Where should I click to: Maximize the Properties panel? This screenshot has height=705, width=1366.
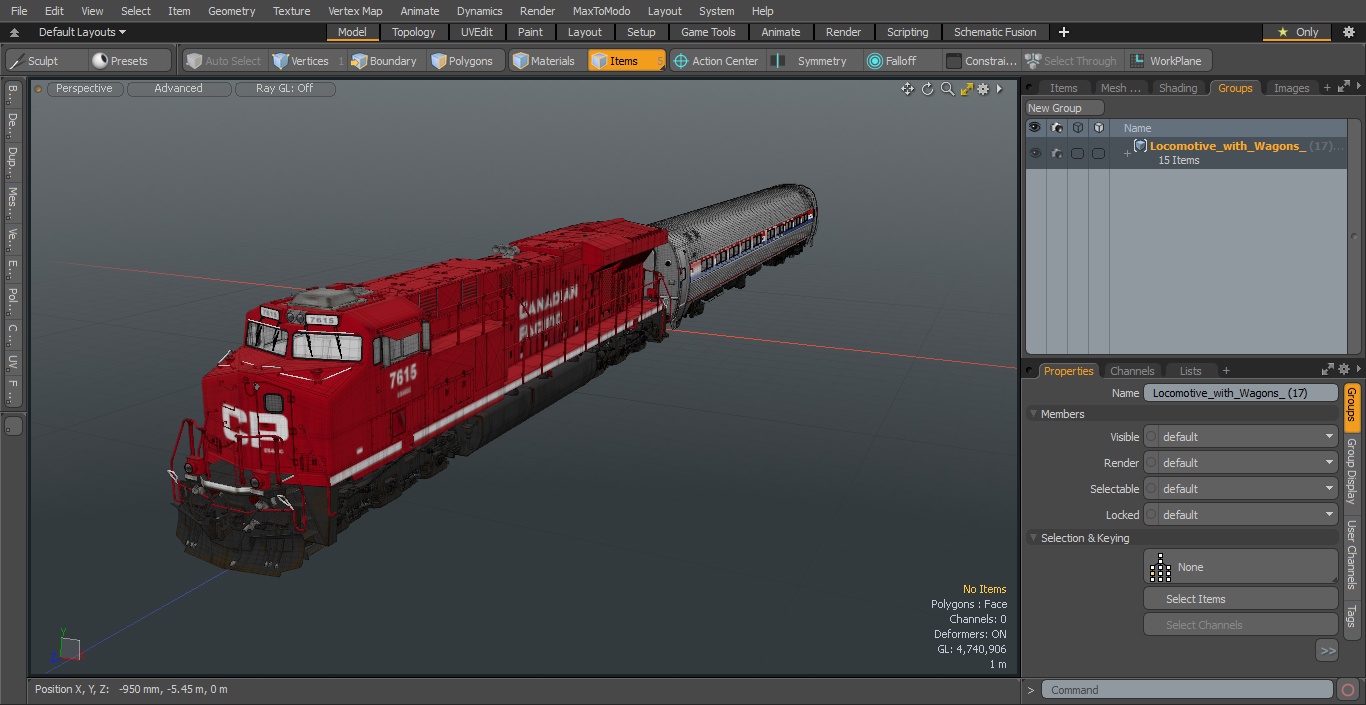(x=1328, y=370)
